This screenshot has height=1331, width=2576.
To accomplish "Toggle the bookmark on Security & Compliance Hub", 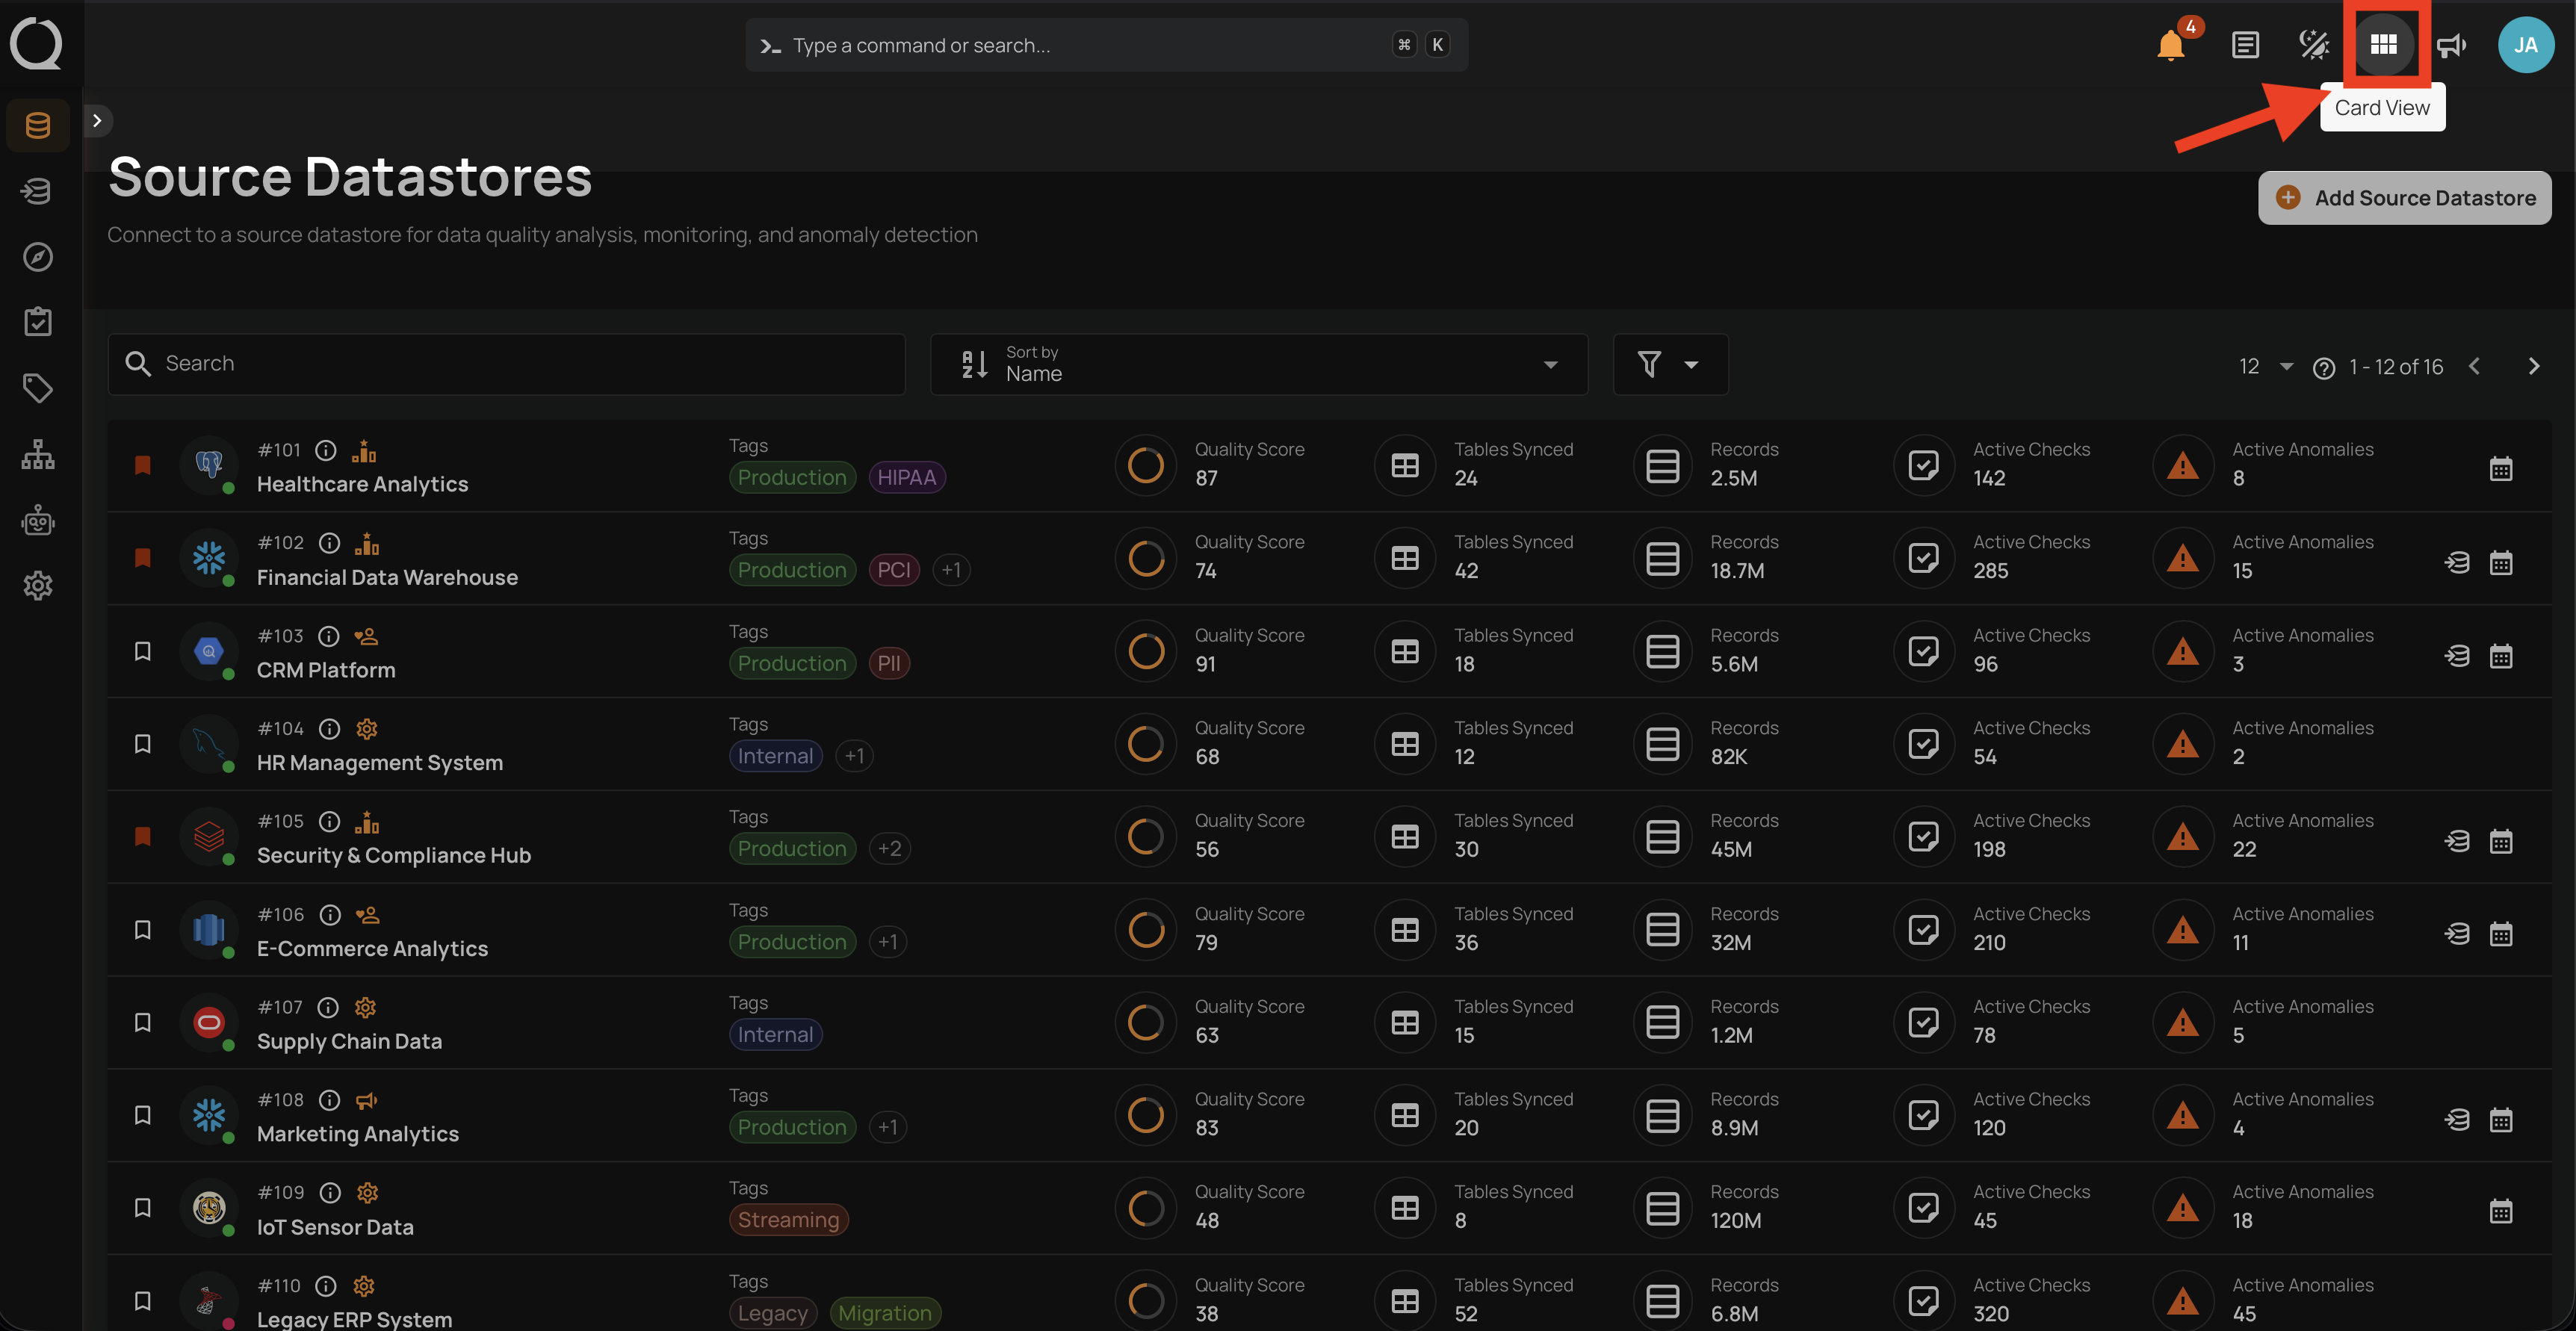I will [143, 836].
